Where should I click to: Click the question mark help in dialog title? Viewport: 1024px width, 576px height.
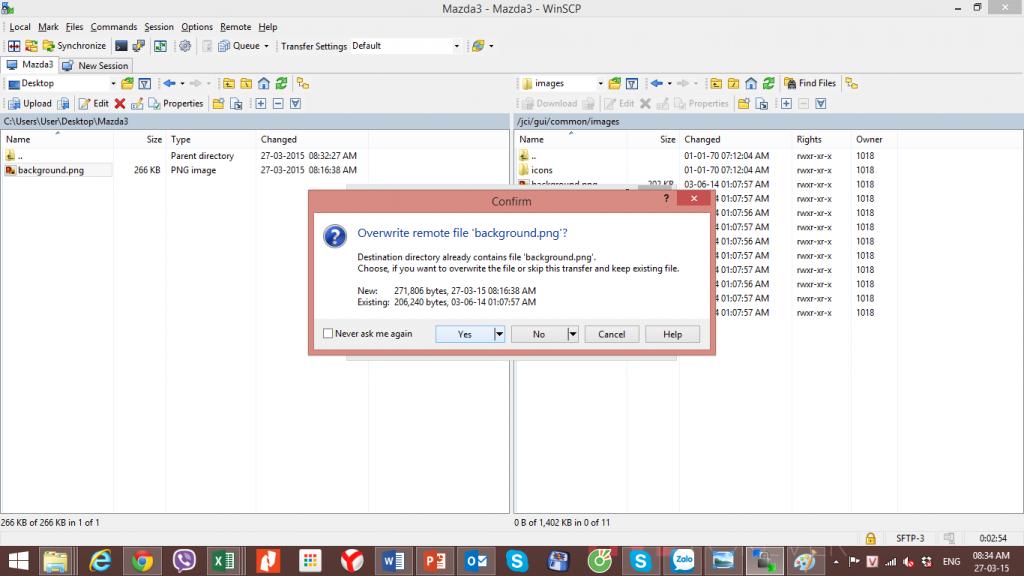(666, 199)
